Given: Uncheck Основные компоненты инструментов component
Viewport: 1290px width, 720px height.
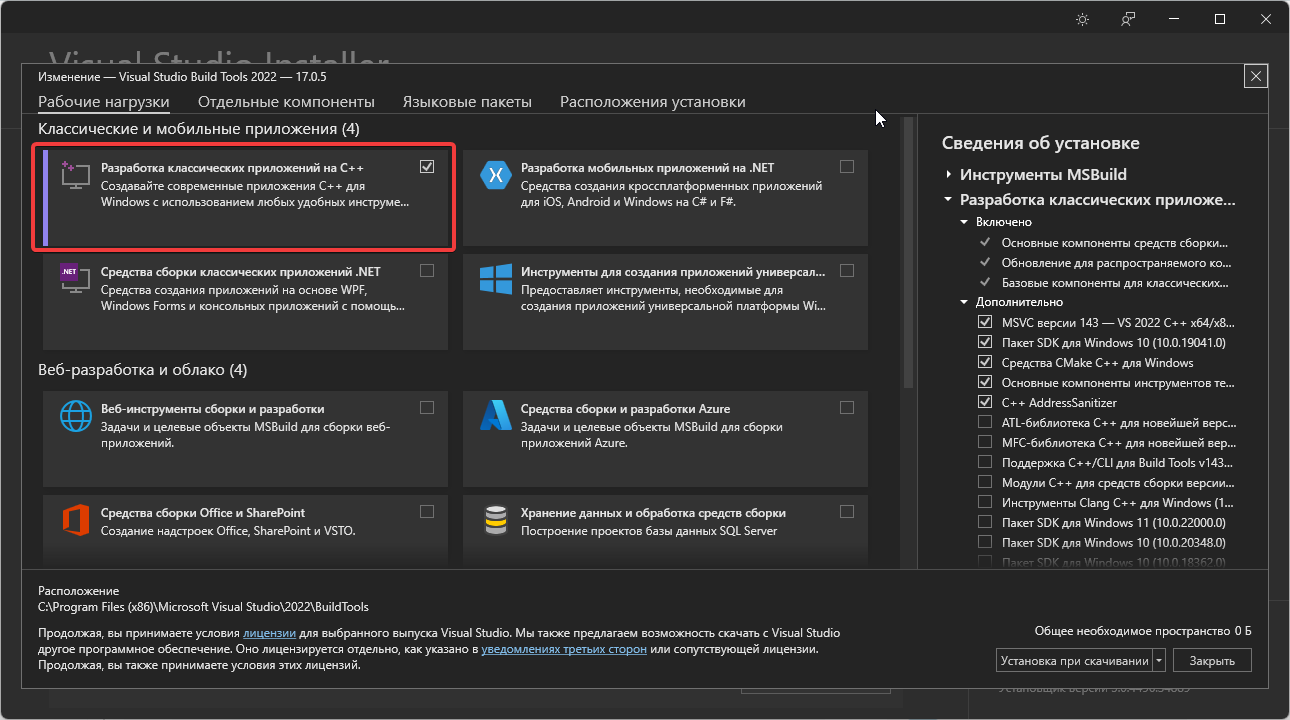Looking at the screenshot, I should (x=984, y=383).
